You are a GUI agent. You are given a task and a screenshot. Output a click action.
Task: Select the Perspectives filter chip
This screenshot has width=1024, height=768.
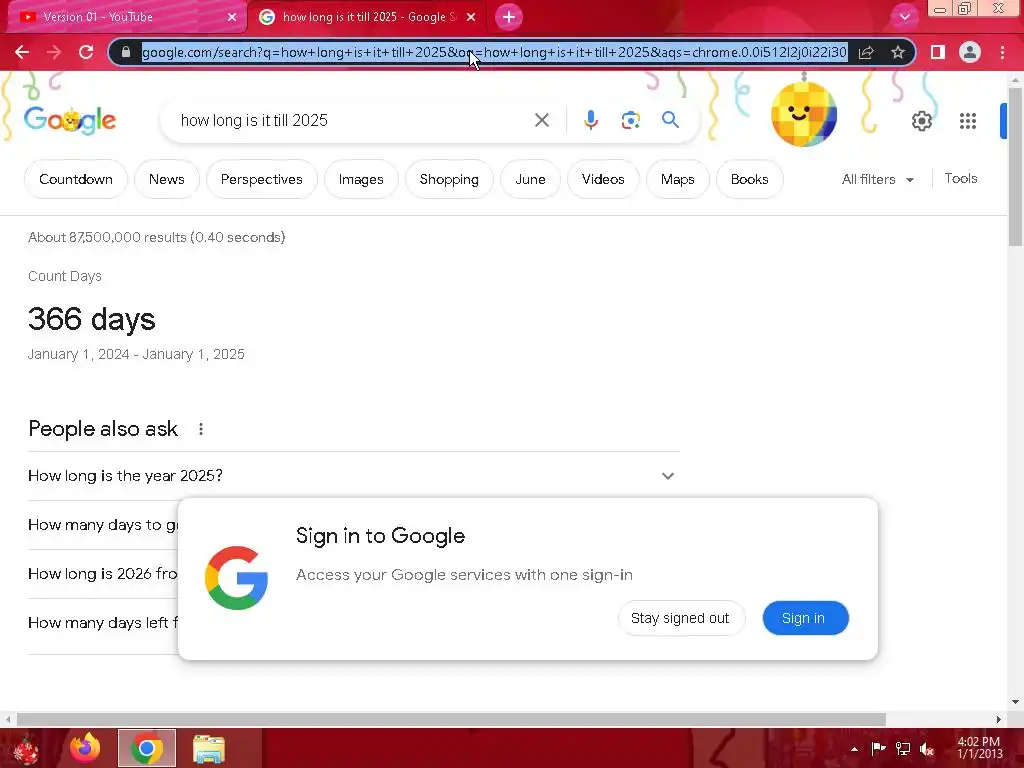pyautogui.click(x=262, y=179)
